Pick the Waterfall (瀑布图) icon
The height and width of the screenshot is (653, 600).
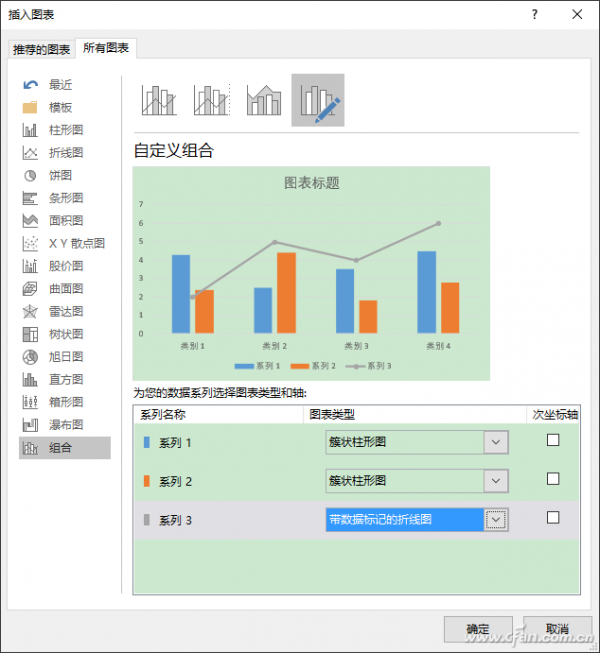(30, 425)
